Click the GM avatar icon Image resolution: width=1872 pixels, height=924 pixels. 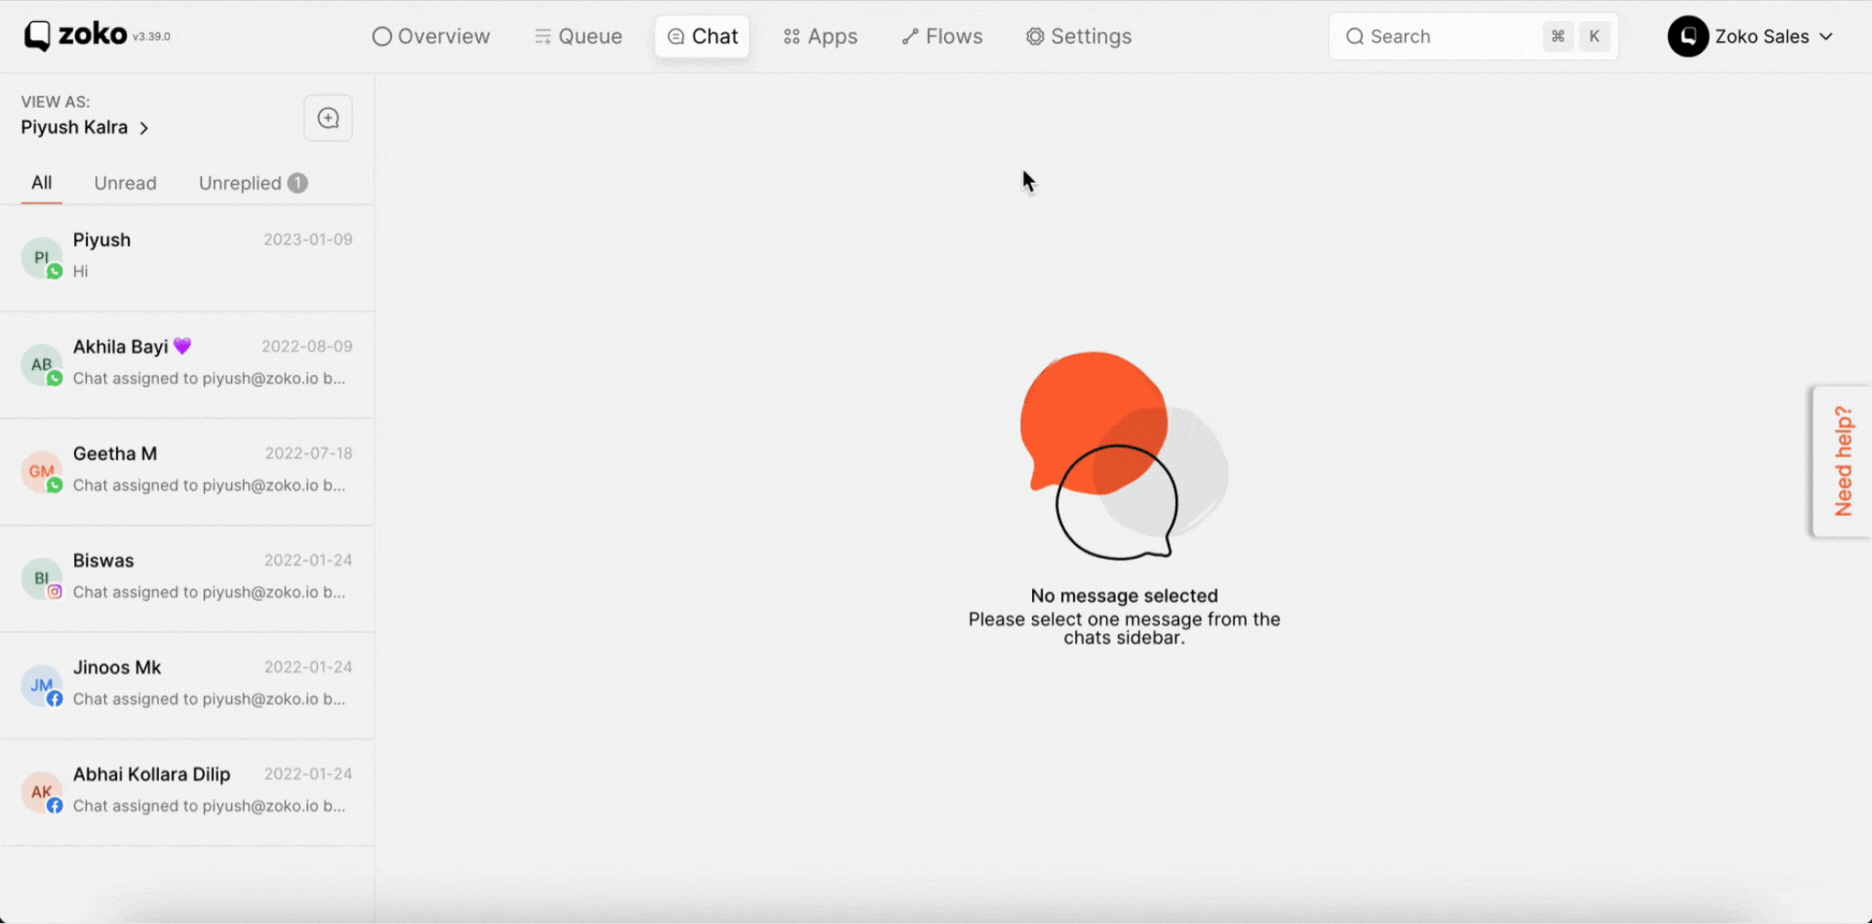point(42,472)
